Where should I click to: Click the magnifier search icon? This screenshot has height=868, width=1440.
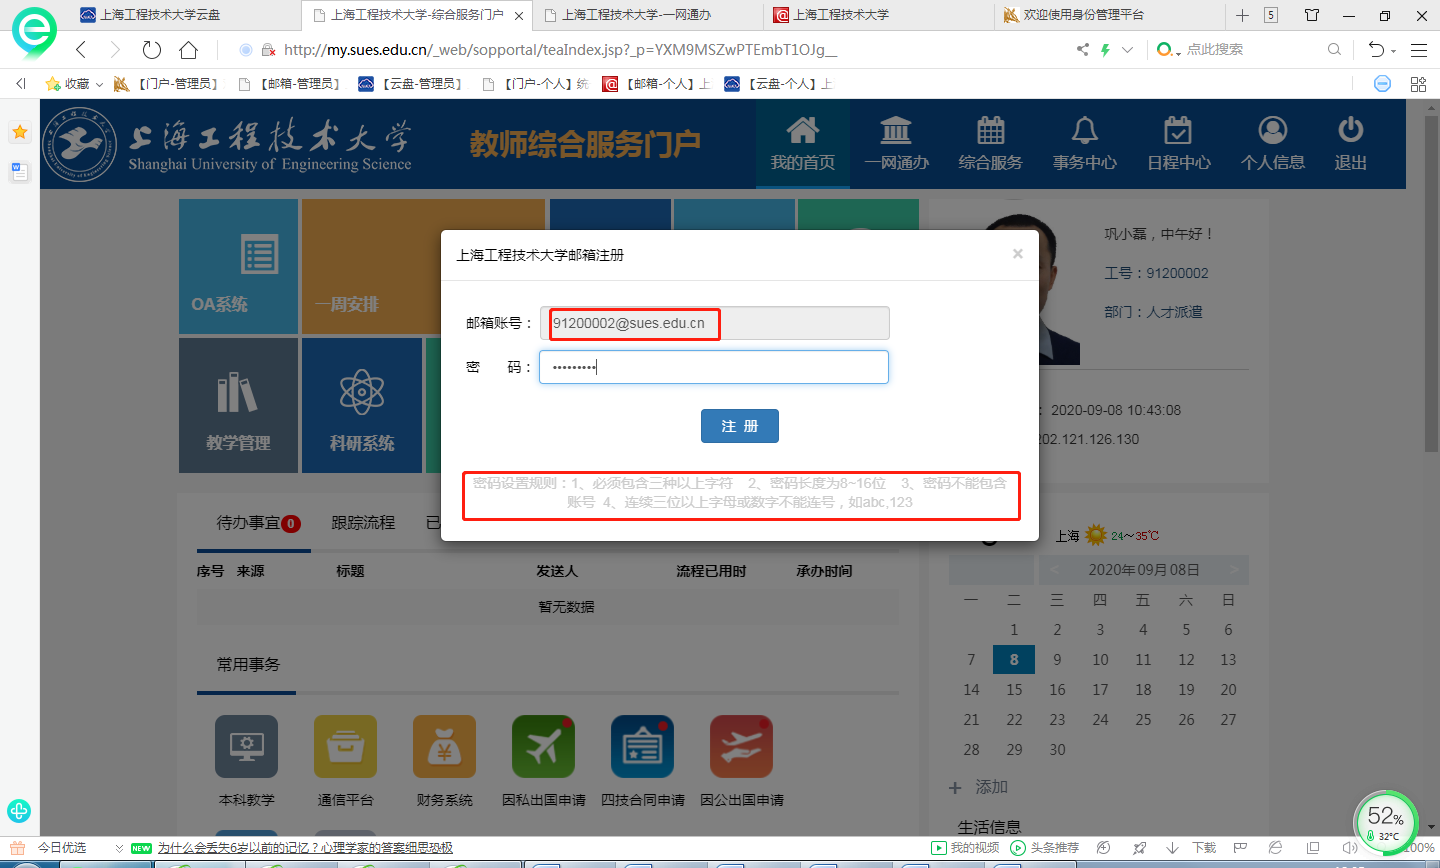[x=1334, y=49]
